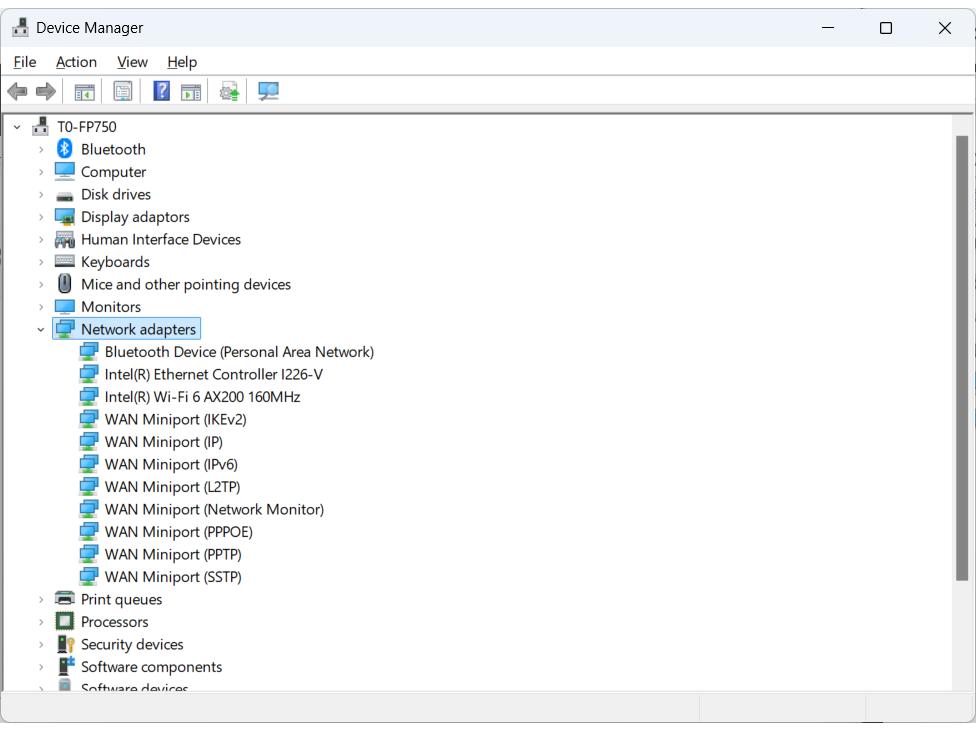Minimize the Device Manager window
Screen dimensions: 976x730
[x=828, y=28]
